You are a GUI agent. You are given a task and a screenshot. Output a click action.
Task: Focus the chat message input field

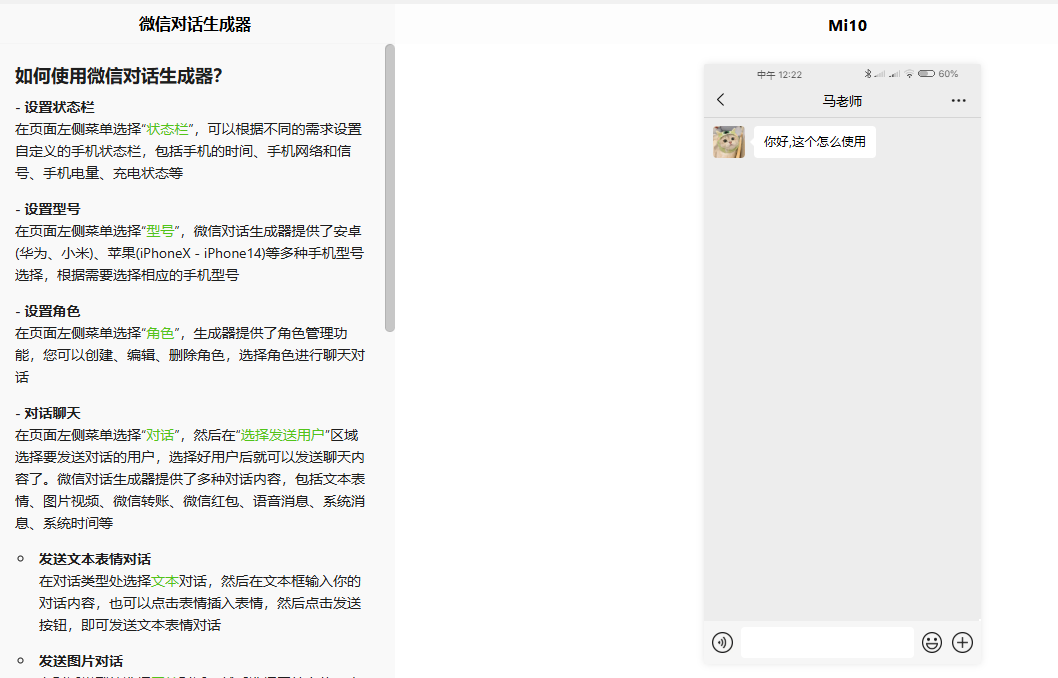(x=827, y=642)
